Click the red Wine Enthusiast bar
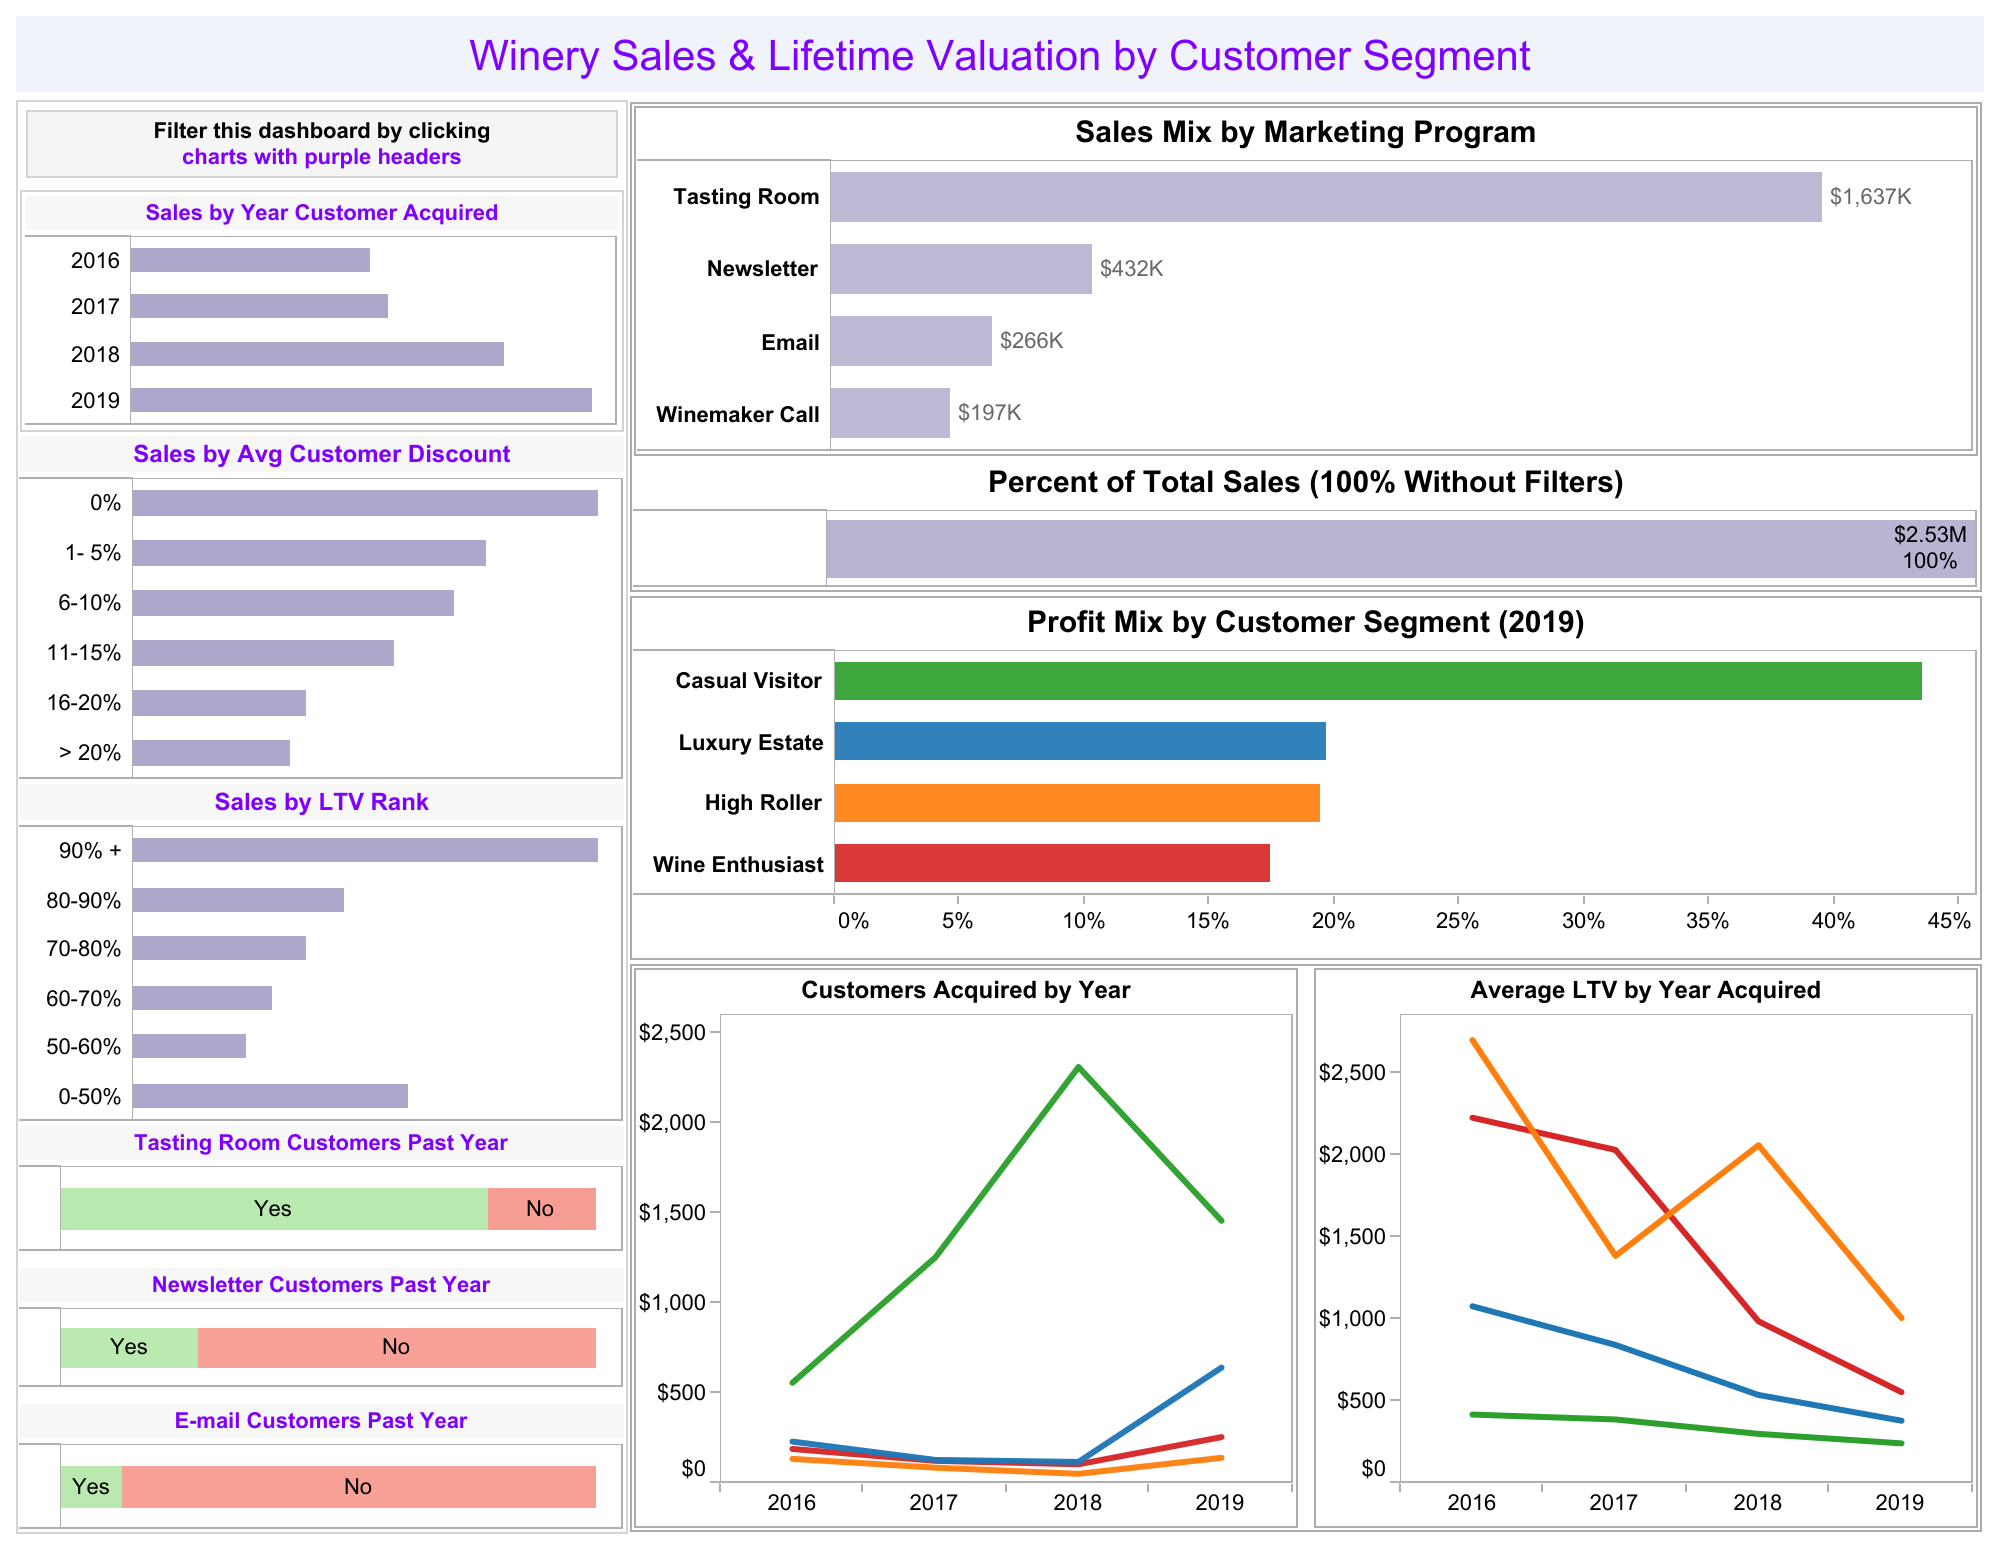The image size is (1998, 1548). point(1052,863)
